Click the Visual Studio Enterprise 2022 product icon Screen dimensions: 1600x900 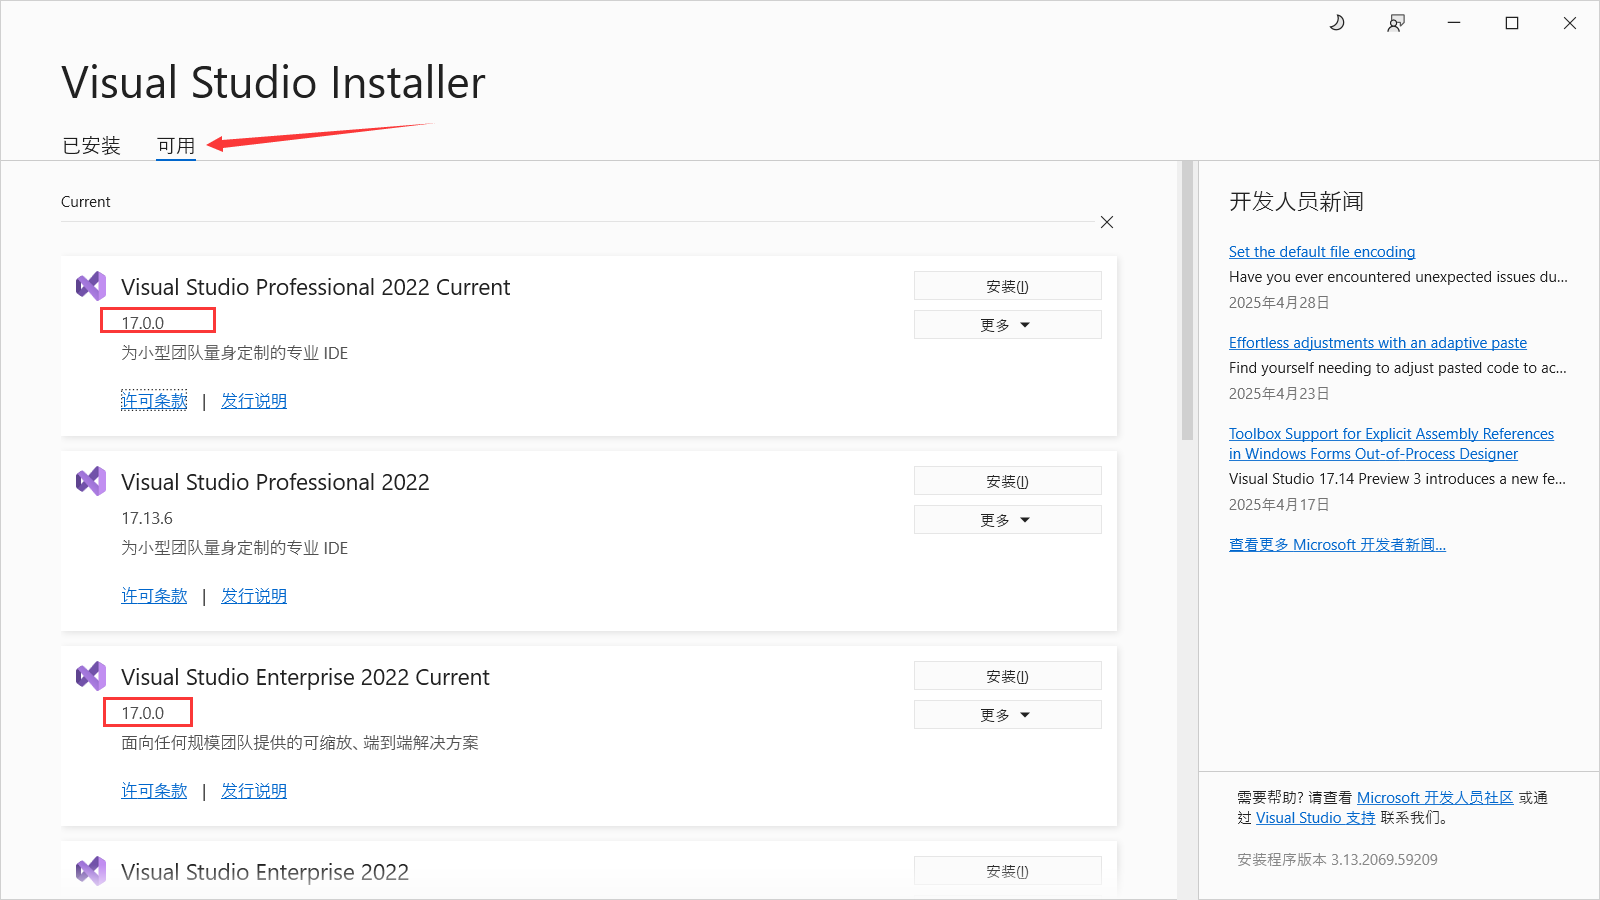pyautogui.click(x=91, y=871)
